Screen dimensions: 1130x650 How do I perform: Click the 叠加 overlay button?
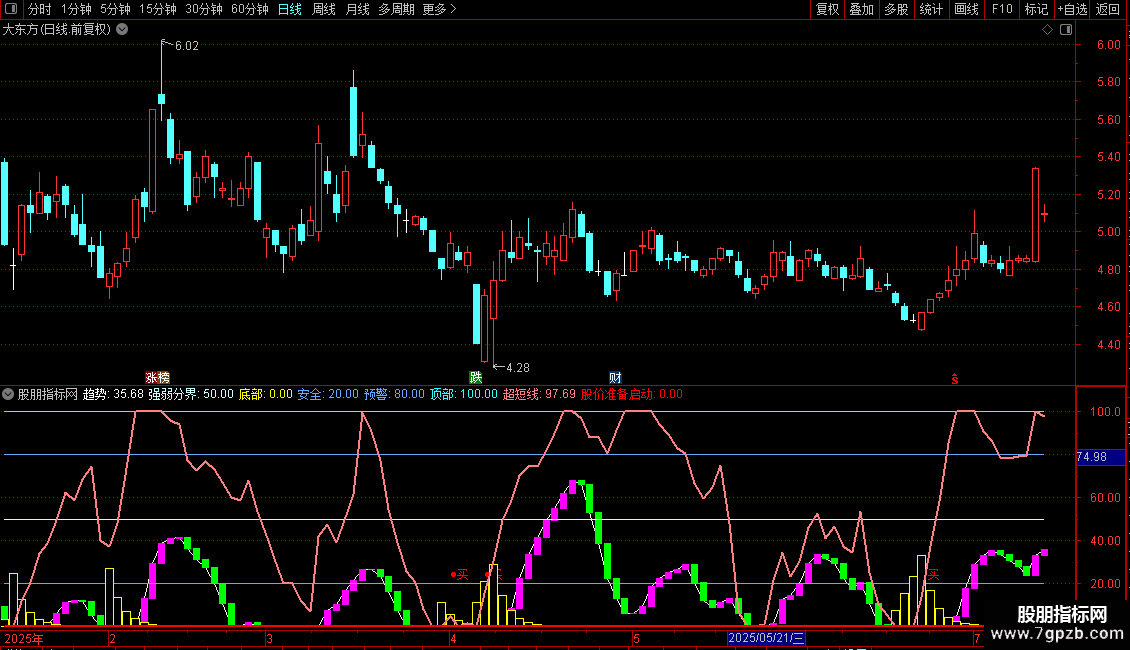tap(861, 9)
